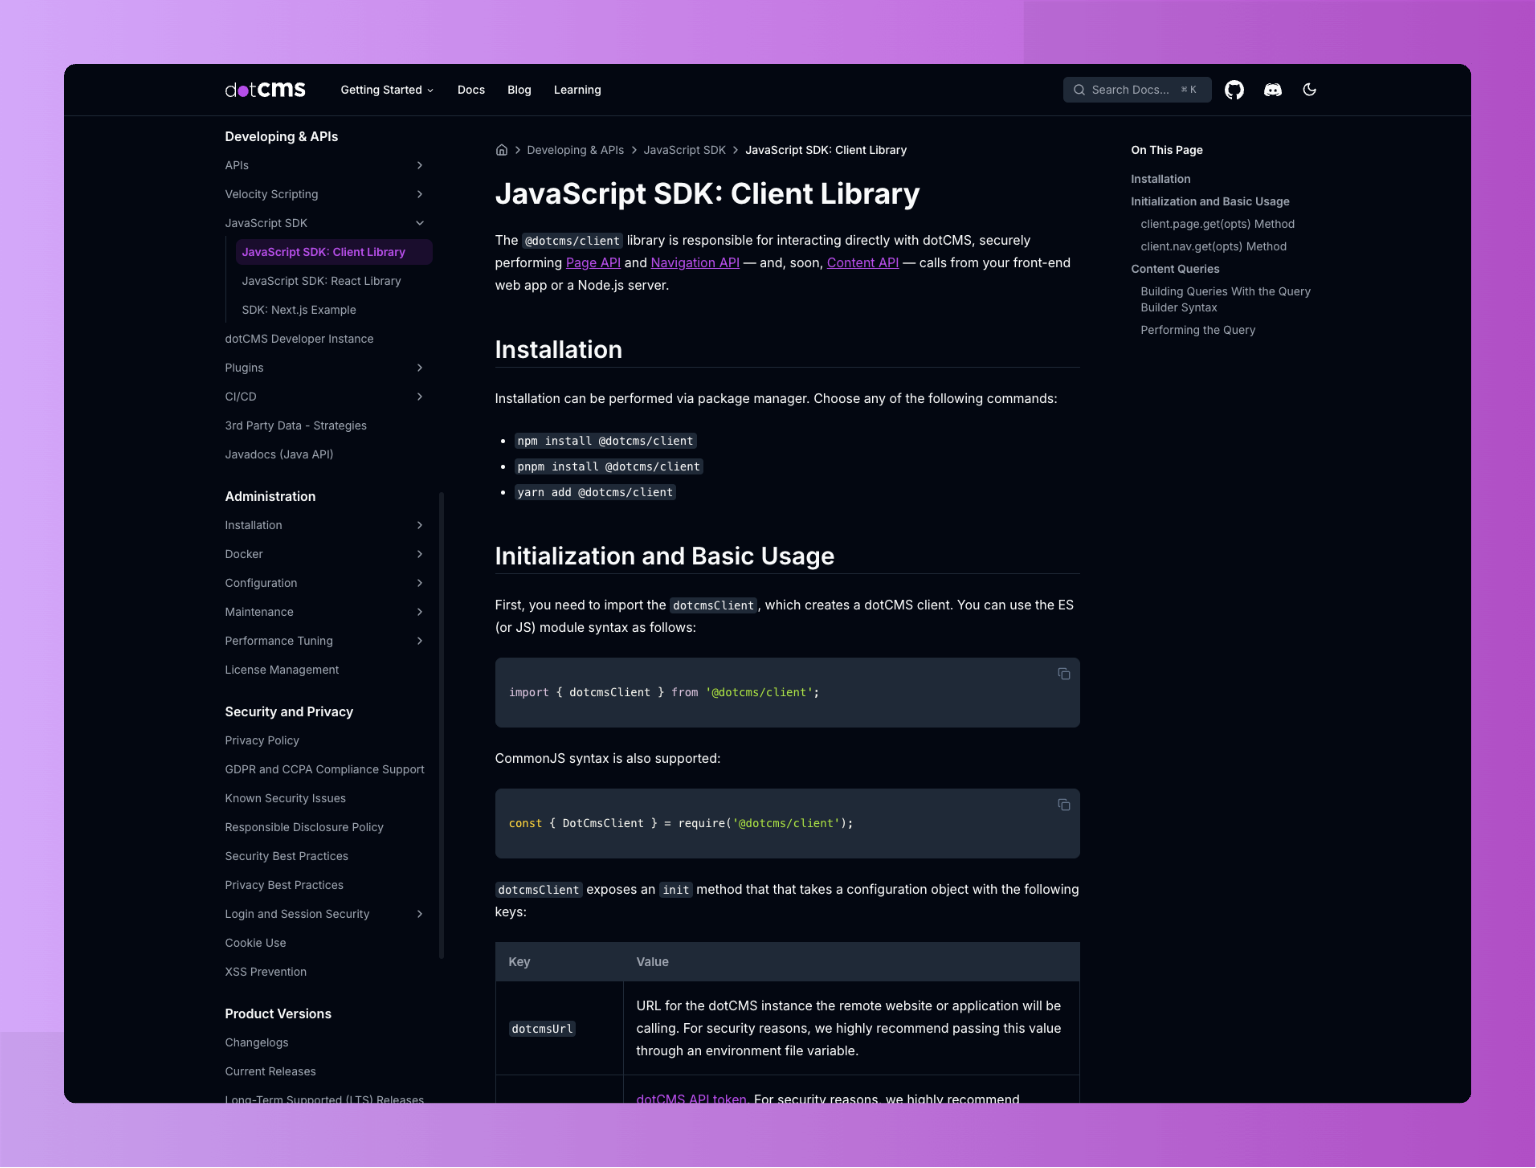Click the home breadcrumb icon
The height and width of the screenshot is (1168, 1536).
[x=502, y=150]
